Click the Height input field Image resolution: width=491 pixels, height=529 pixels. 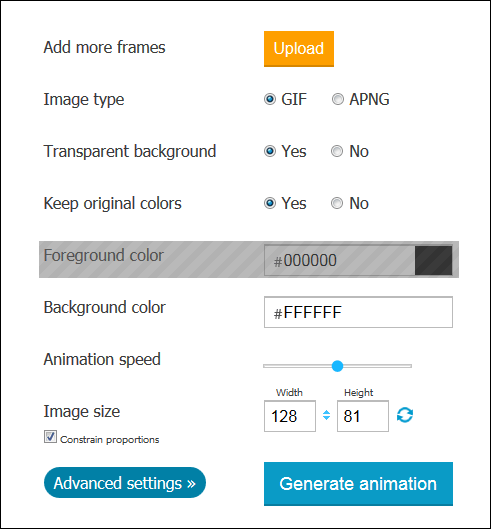click(x=363, y=416)
